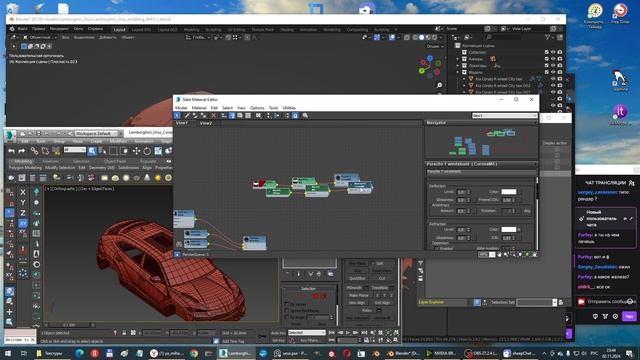Constrain to Z axis in 3ds Max
Screen dimensions: 640x360
23,213
